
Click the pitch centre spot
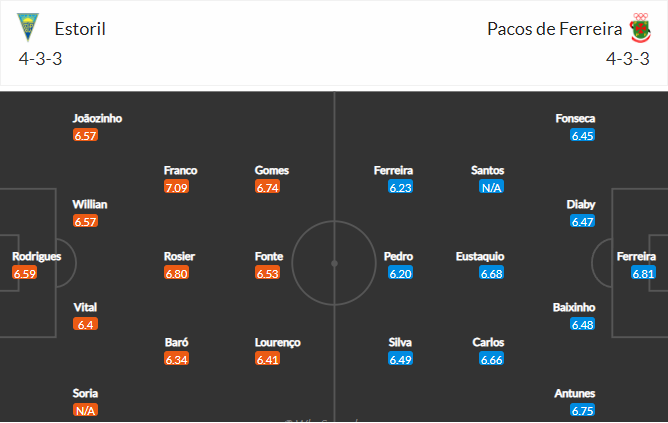(x=334, y=263)
